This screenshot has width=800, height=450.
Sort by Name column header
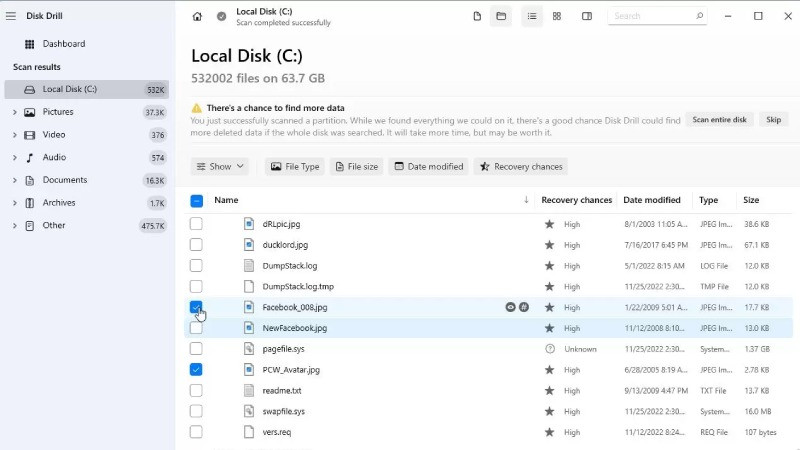tap(226, 200)
